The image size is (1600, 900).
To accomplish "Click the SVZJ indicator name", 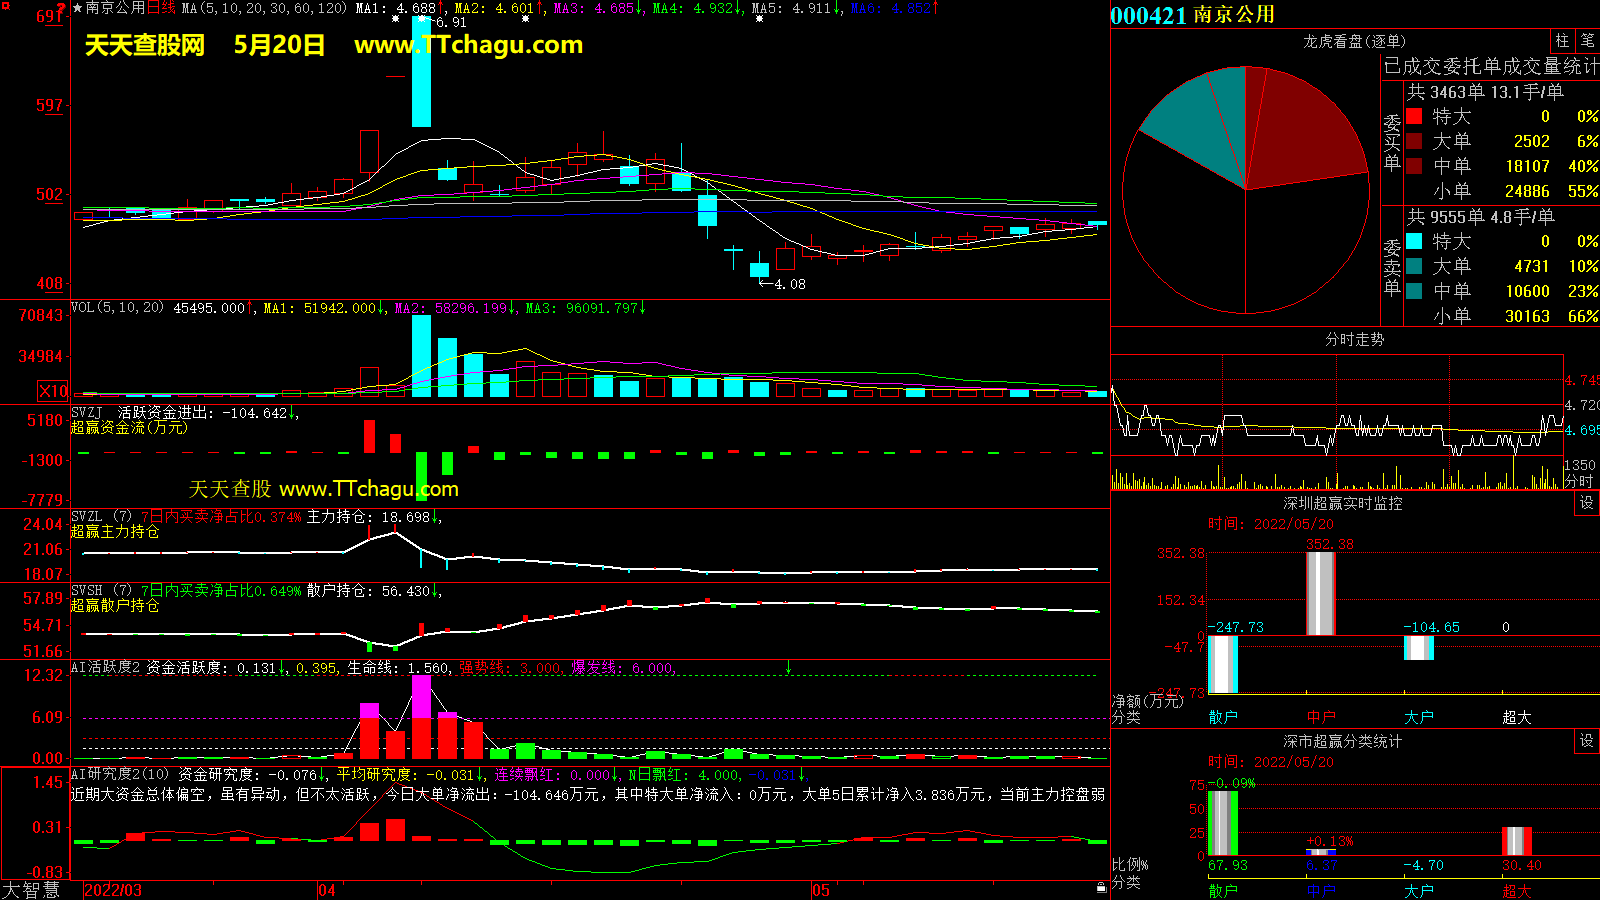I will pyautogui.click(x=87, y=412).
